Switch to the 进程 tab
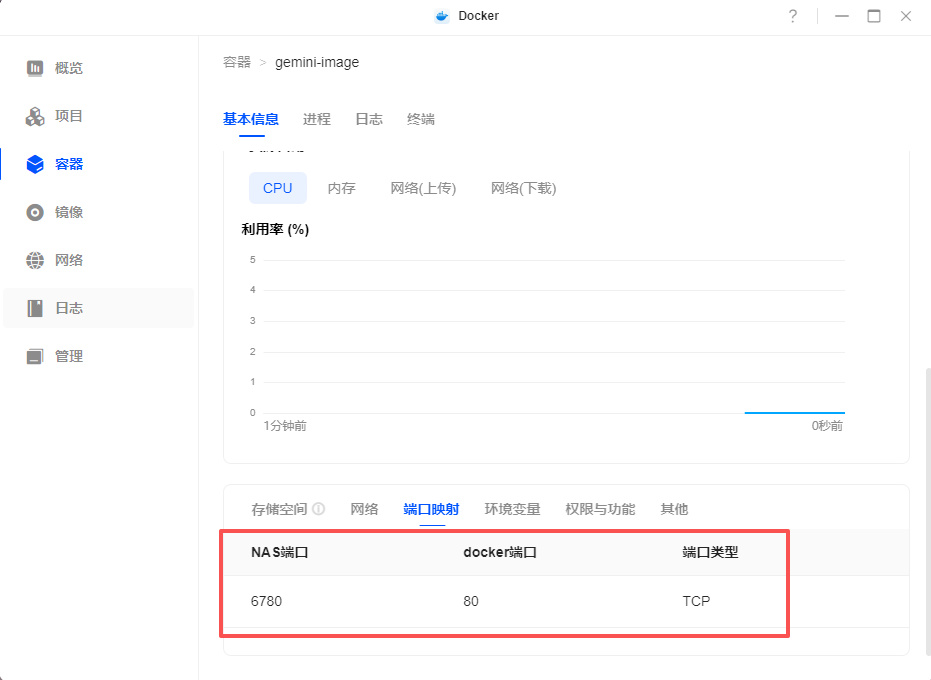 [316, 119]
